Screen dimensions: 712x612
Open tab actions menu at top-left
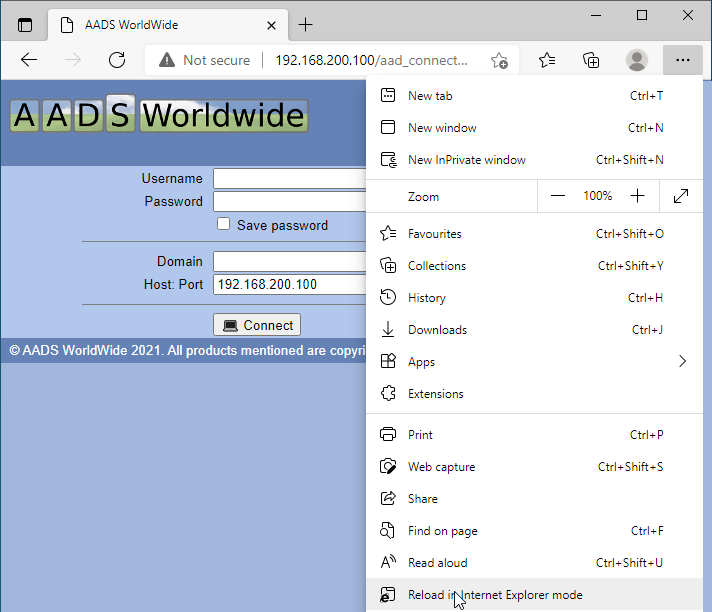[25, 25]
